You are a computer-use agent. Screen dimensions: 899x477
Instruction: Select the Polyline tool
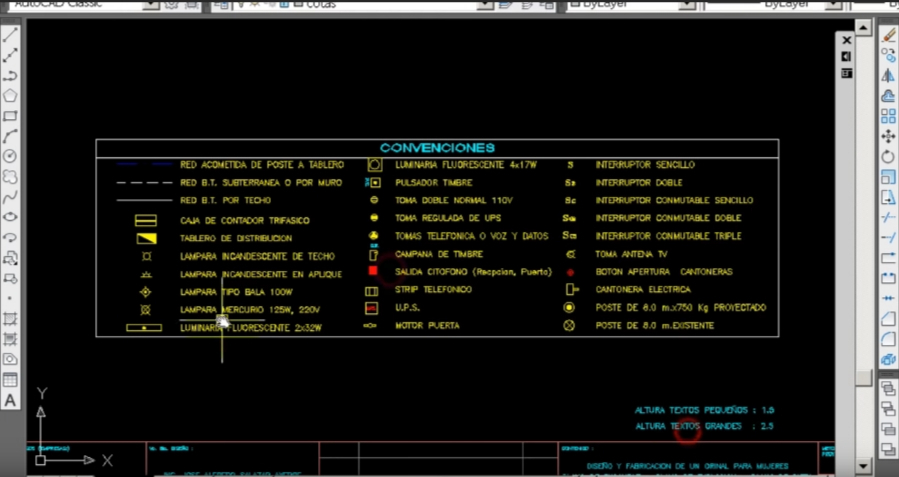(x=10, y=75)
